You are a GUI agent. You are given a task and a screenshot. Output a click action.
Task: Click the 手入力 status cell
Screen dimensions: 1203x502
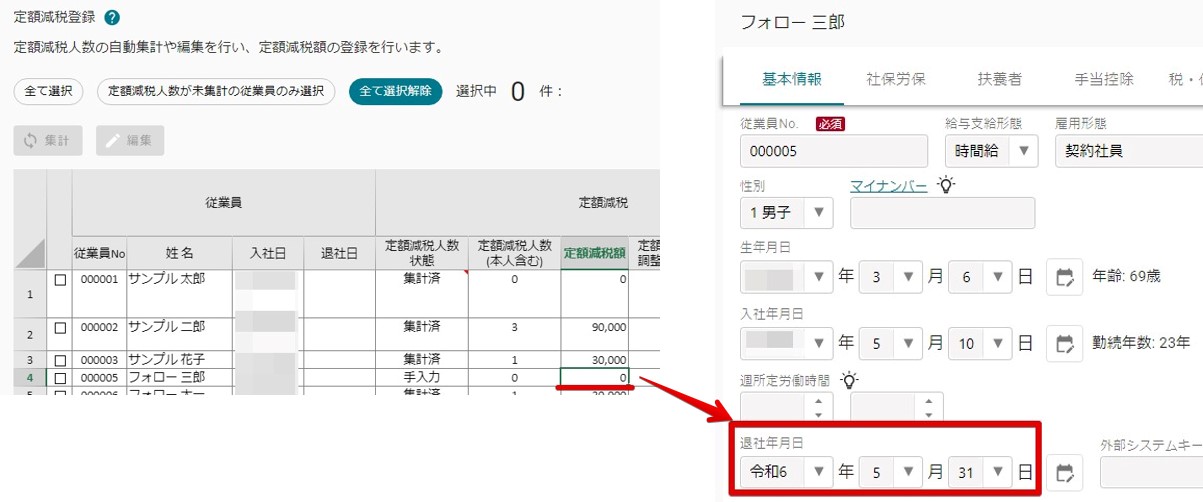pyautogui.click(x=421, y=377)
